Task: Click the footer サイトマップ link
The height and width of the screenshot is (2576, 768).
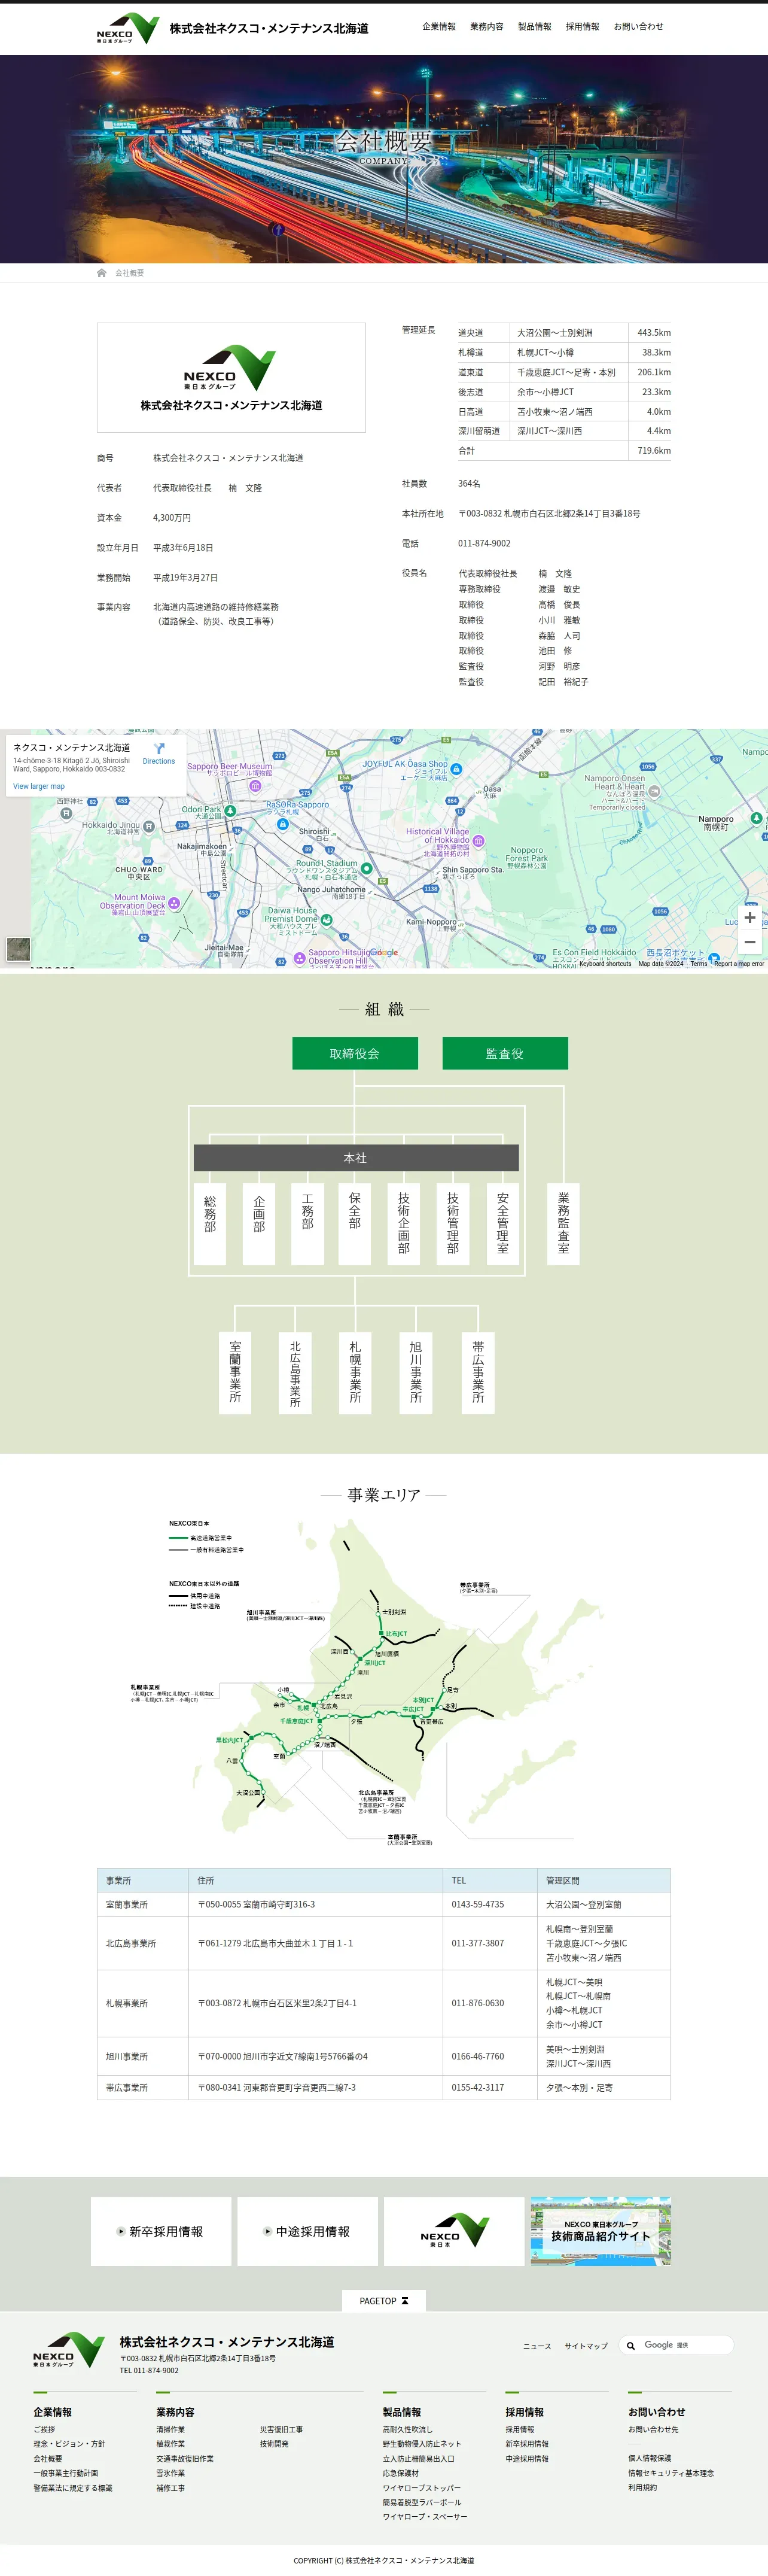Action: click(586, 2346)
